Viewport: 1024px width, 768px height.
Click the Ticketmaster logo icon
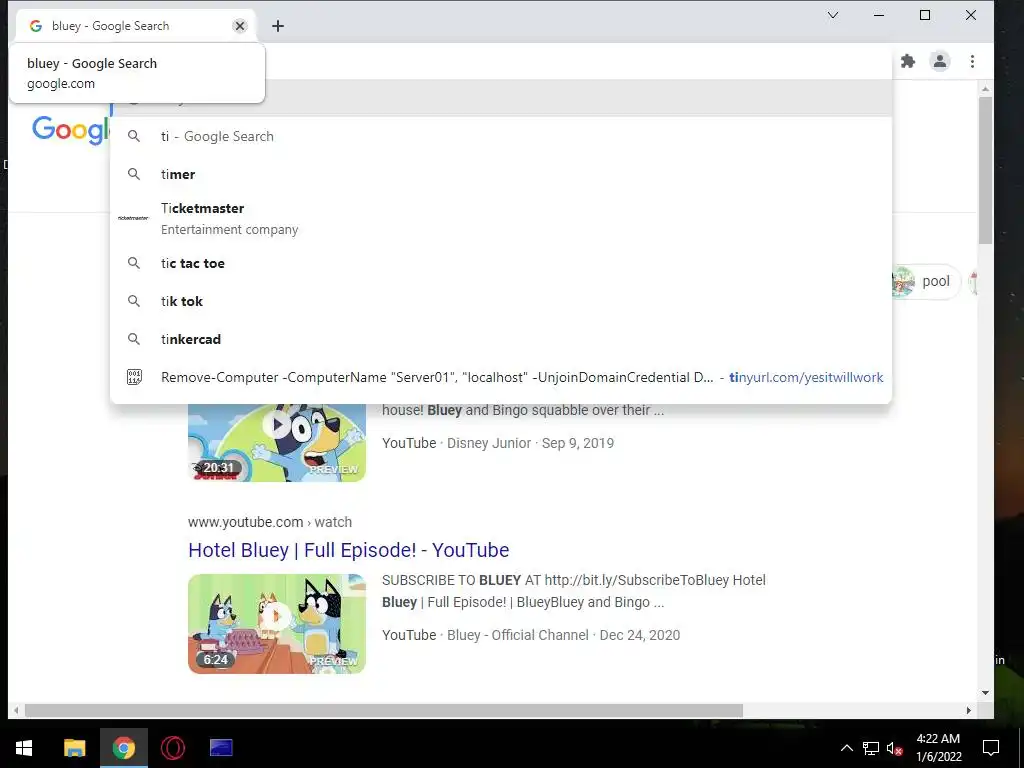coord(133,218)
